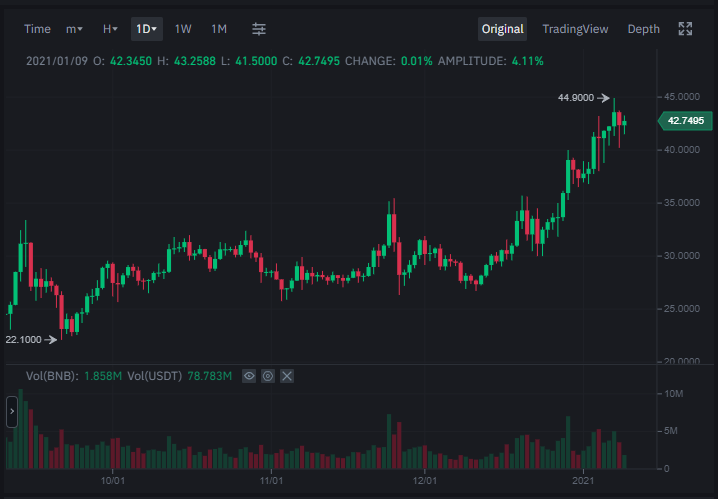Open the 1D interval dropdown
The width and height of the screenshot is (718, 499).
[x=147, y=29]
